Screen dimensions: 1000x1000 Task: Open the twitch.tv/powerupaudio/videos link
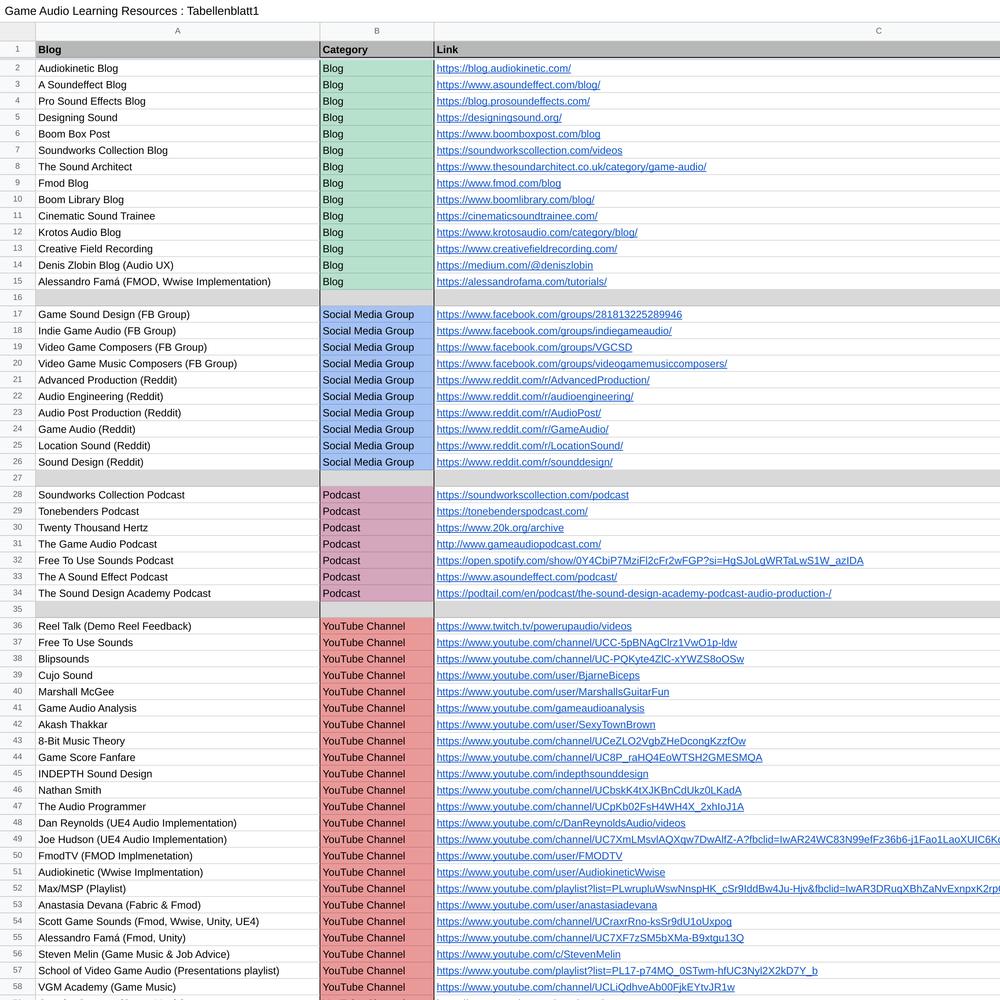coord(534,626)
